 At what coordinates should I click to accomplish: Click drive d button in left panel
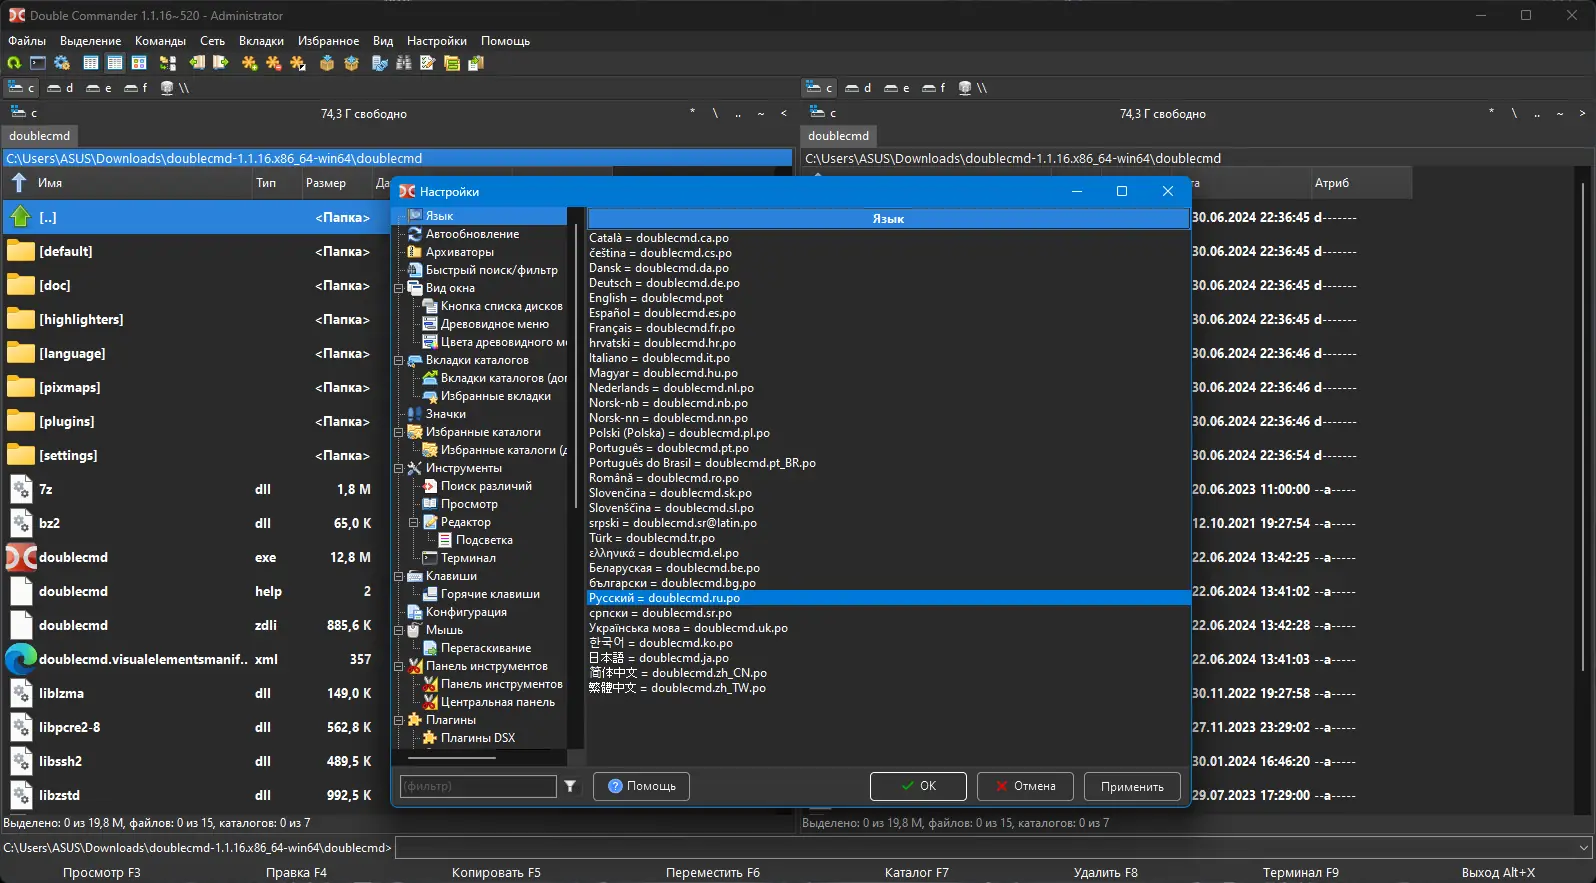point(60,88)
